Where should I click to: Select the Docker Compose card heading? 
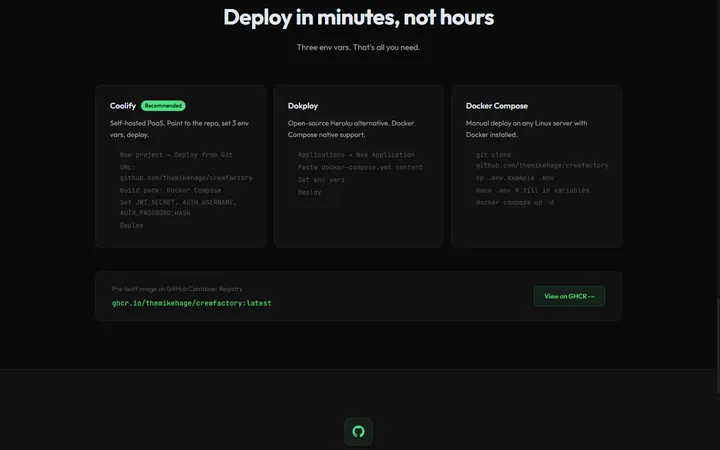(x=496, y=106)
